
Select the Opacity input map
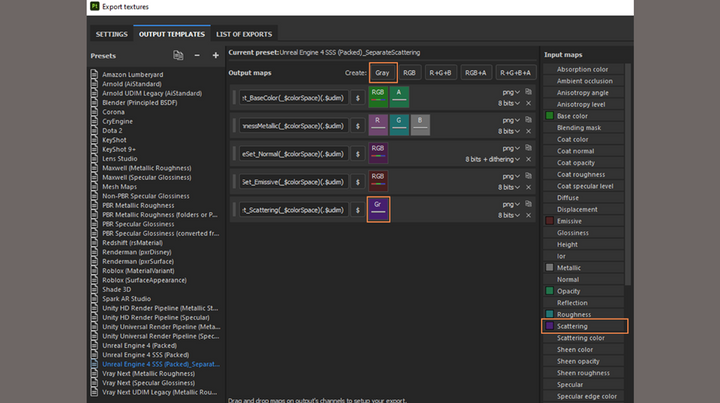pyautogui.click(x=583, y=291)
